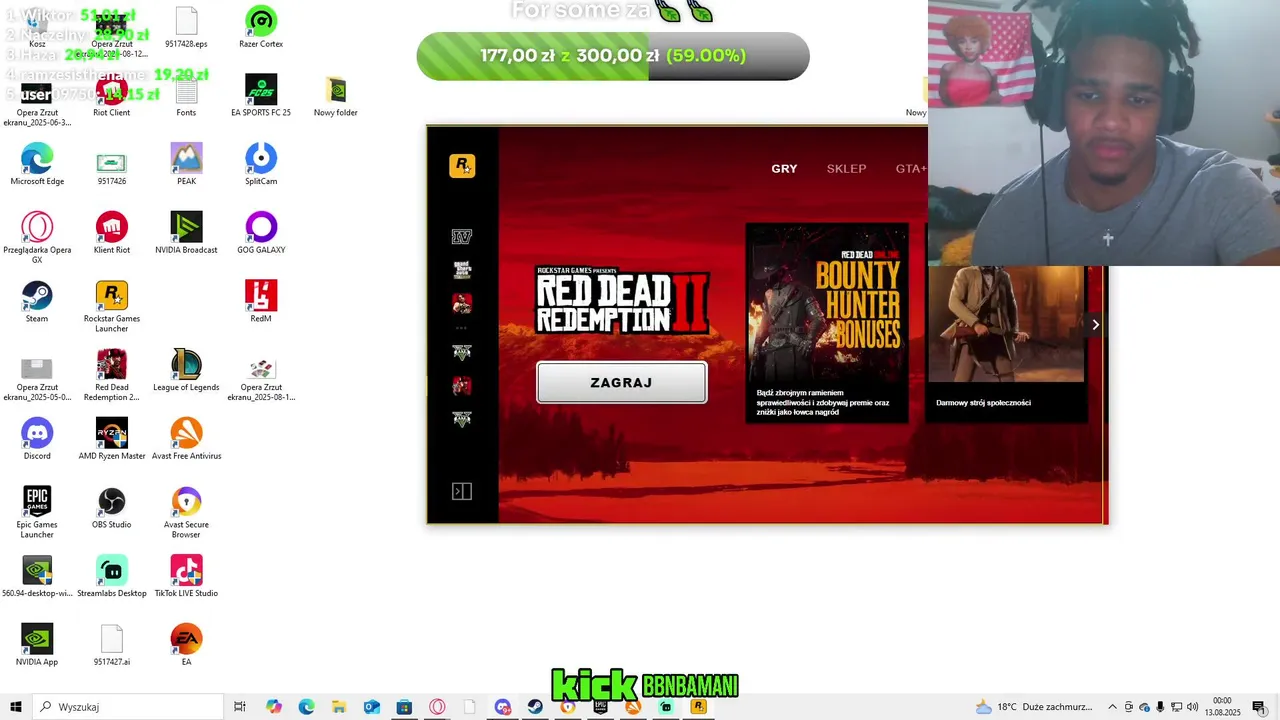Select Red Dead icon between the two GTA V icons
The image size is (1280, 720).
[461, 386]
